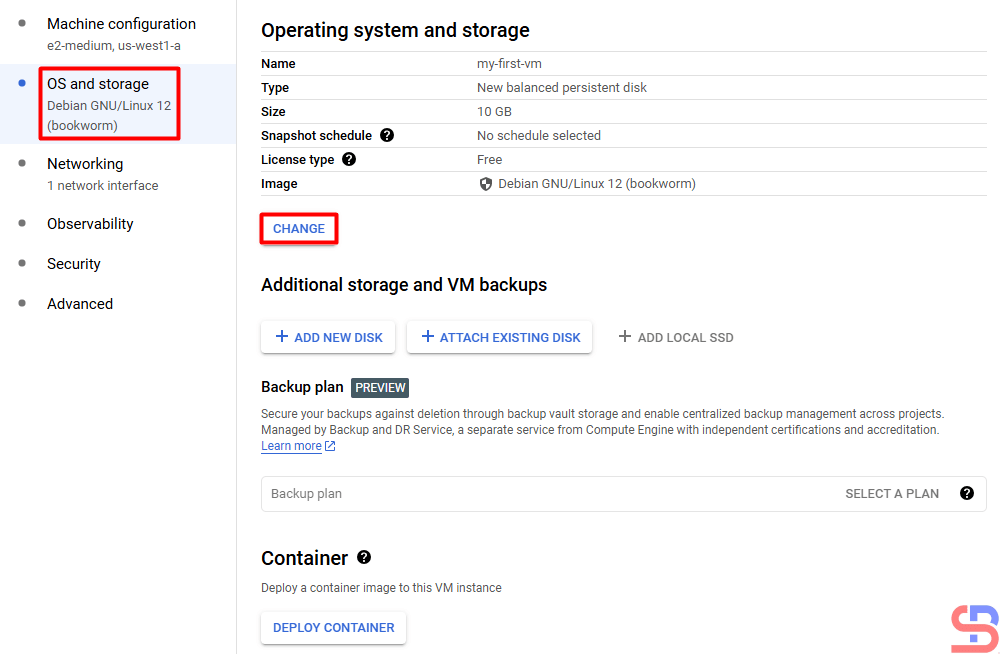The width and height of the screenshot is (1000, 654).
Task: Select OS and storage in sidebar
Action: coord(98,85)
